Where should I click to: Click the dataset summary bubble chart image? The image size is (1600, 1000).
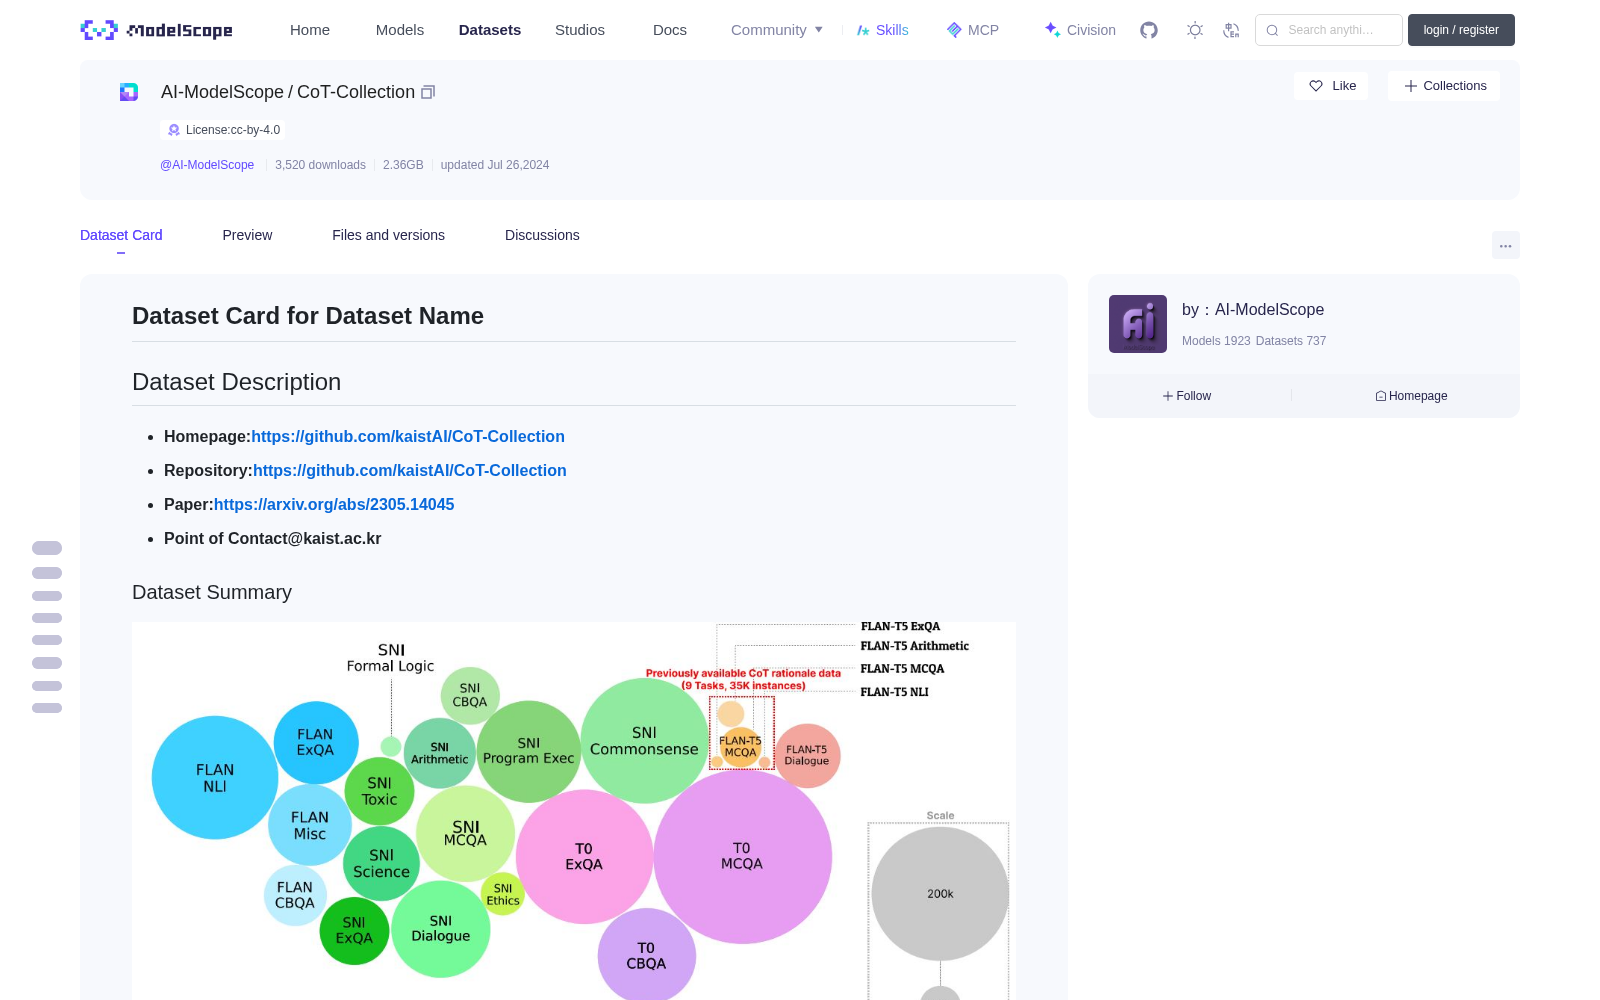coord(574,811)
